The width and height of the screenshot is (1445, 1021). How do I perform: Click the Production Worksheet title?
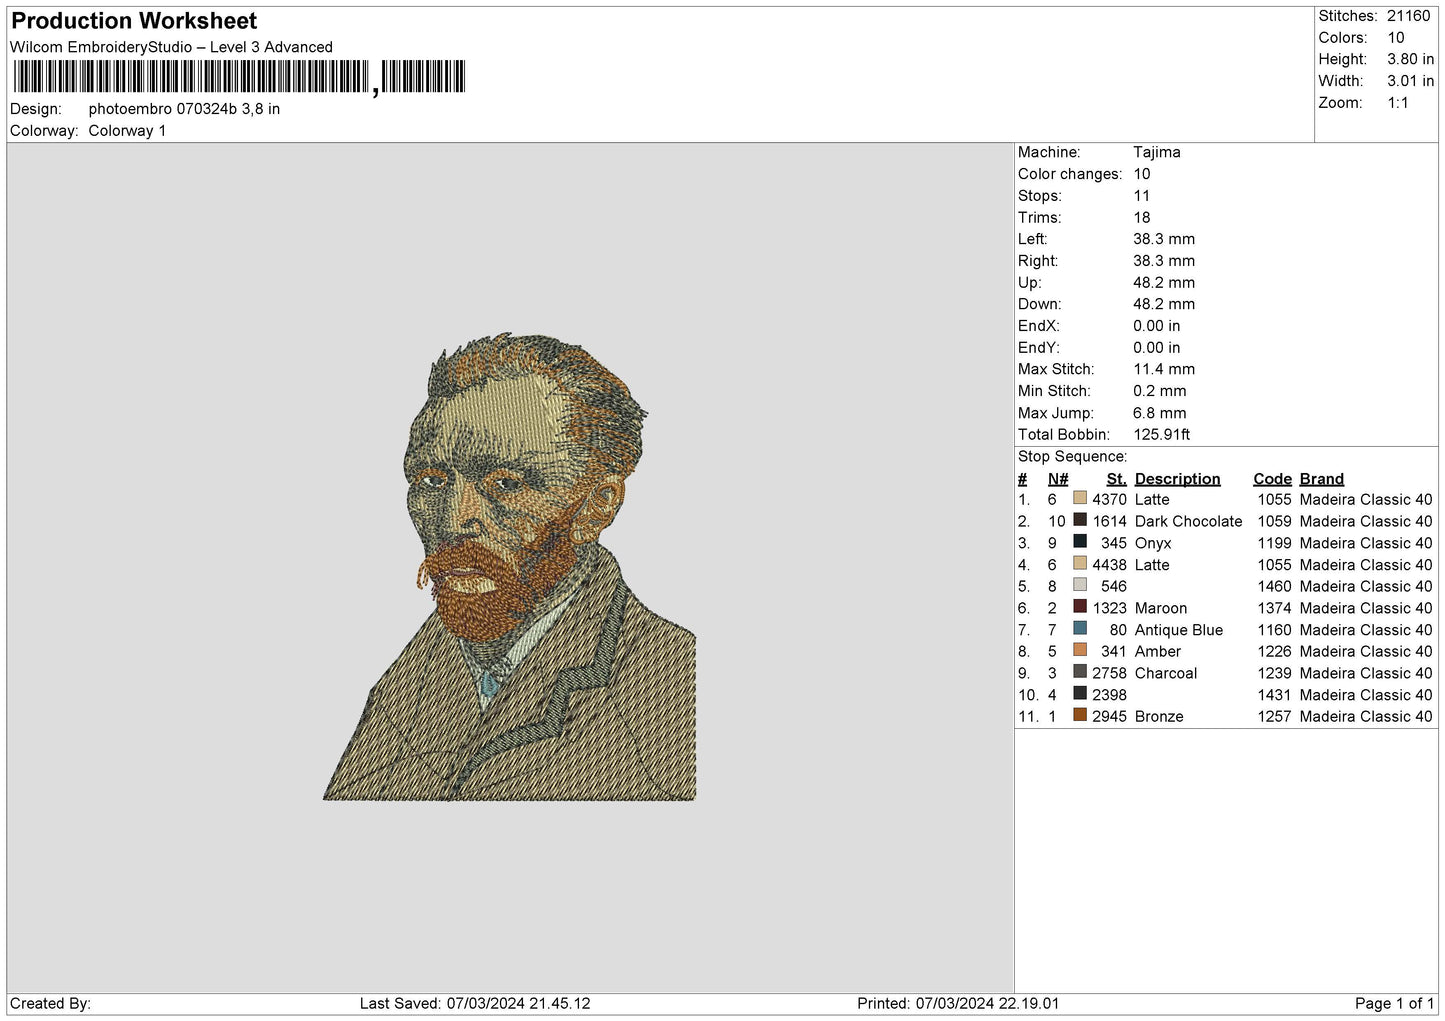click(x=134, y=21)
